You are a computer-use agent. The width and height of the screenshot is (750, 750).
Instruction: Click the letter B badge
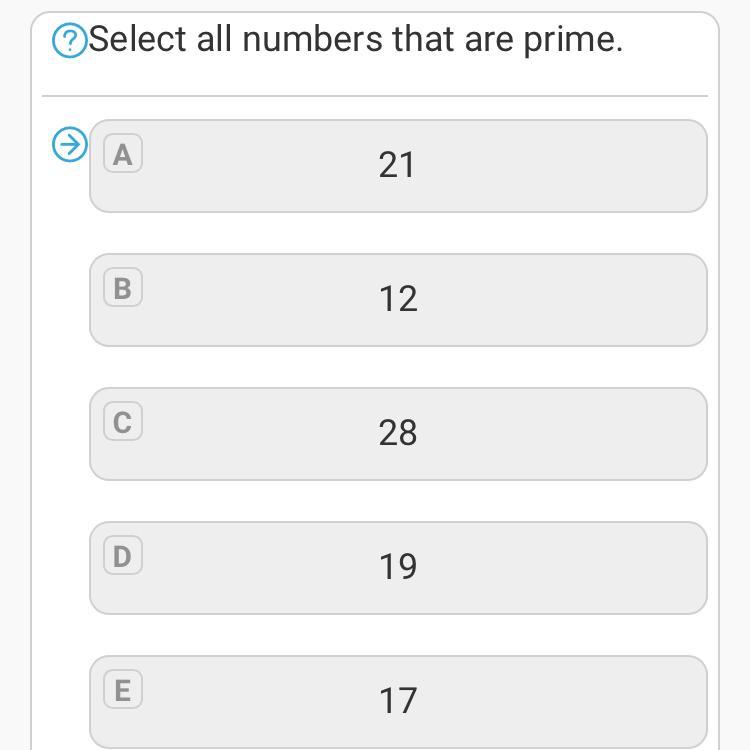coord(122,288)
